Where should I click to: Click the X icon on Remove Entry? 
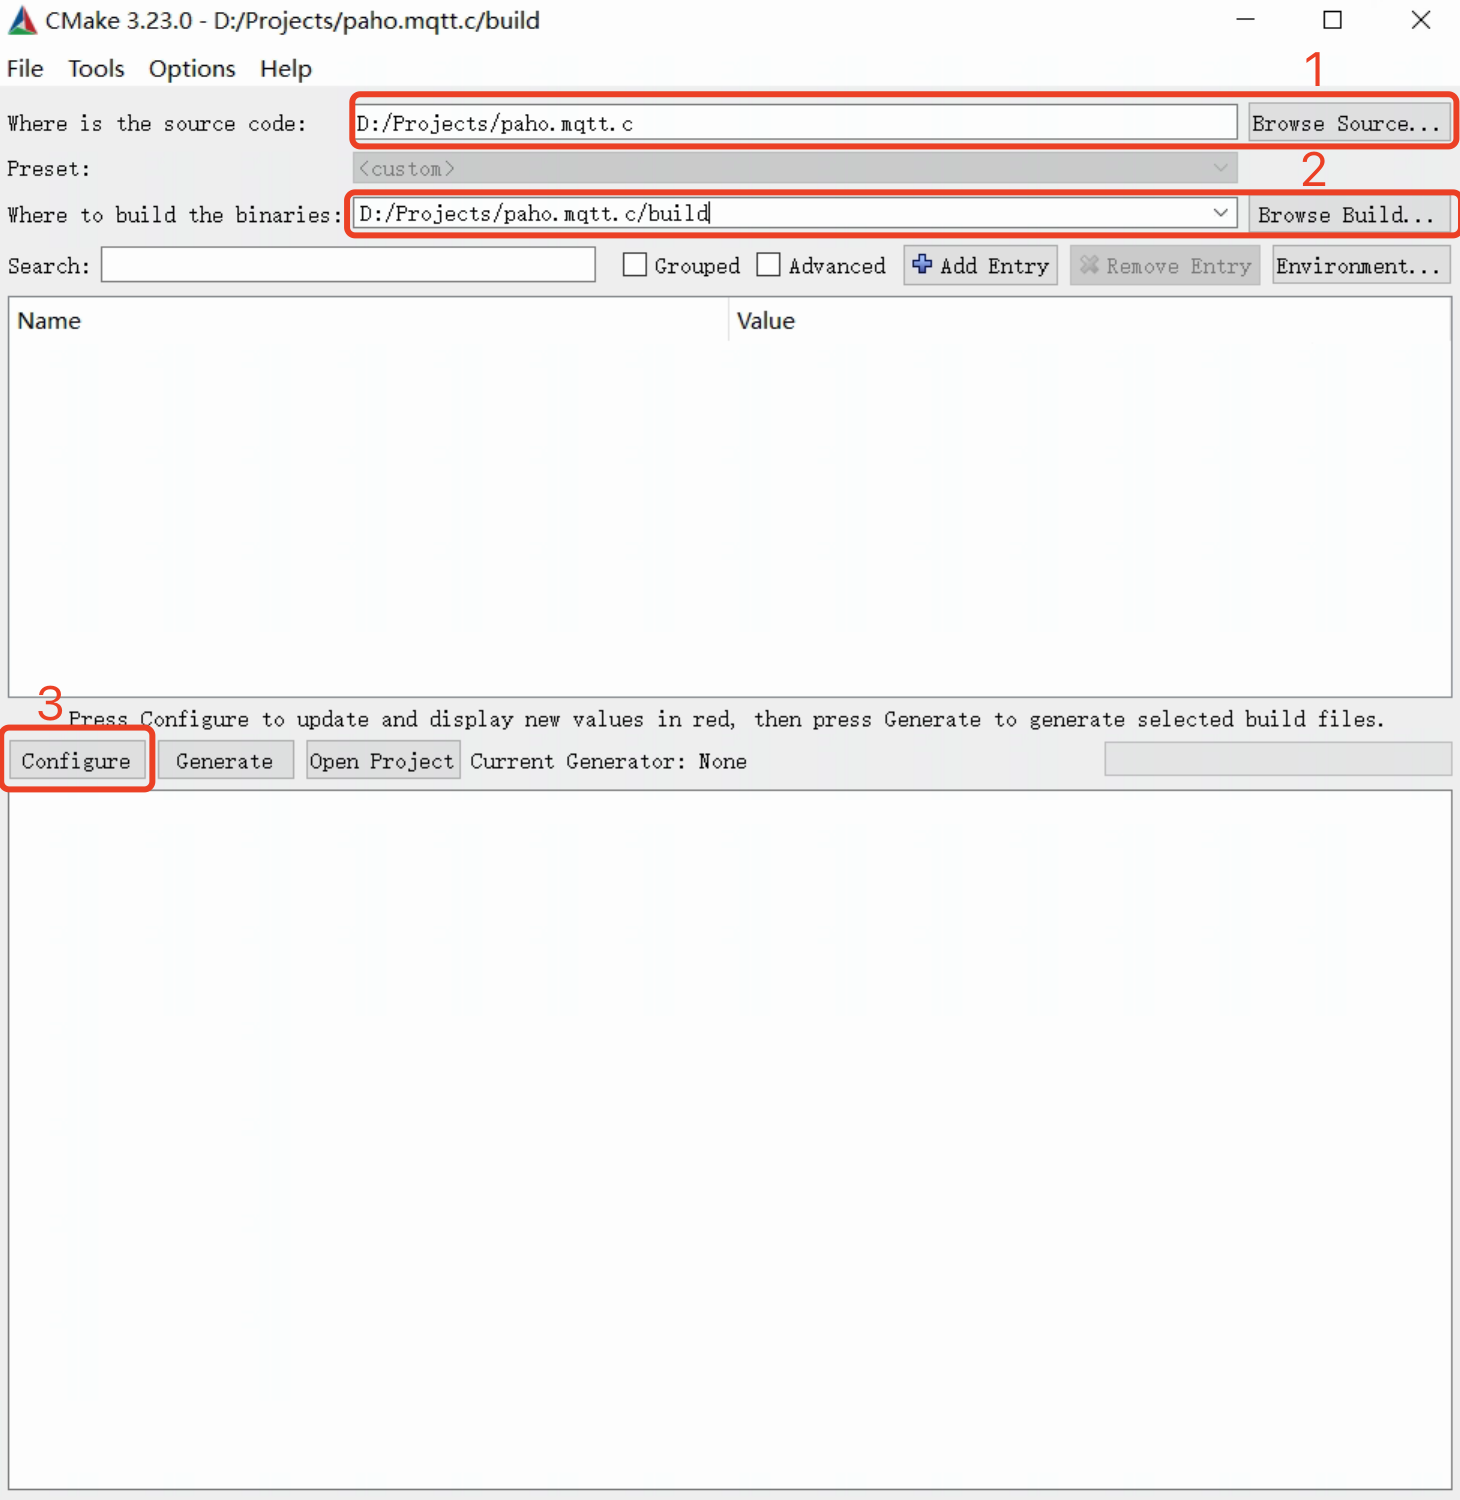[x=1089, y=265]
